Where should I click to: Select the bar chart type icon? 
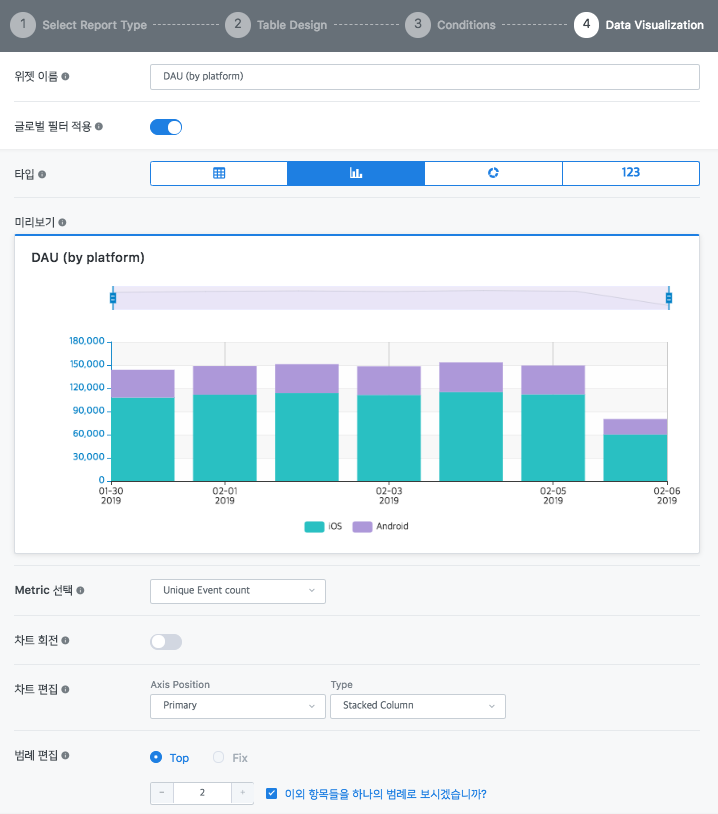[x=356, y=173]
